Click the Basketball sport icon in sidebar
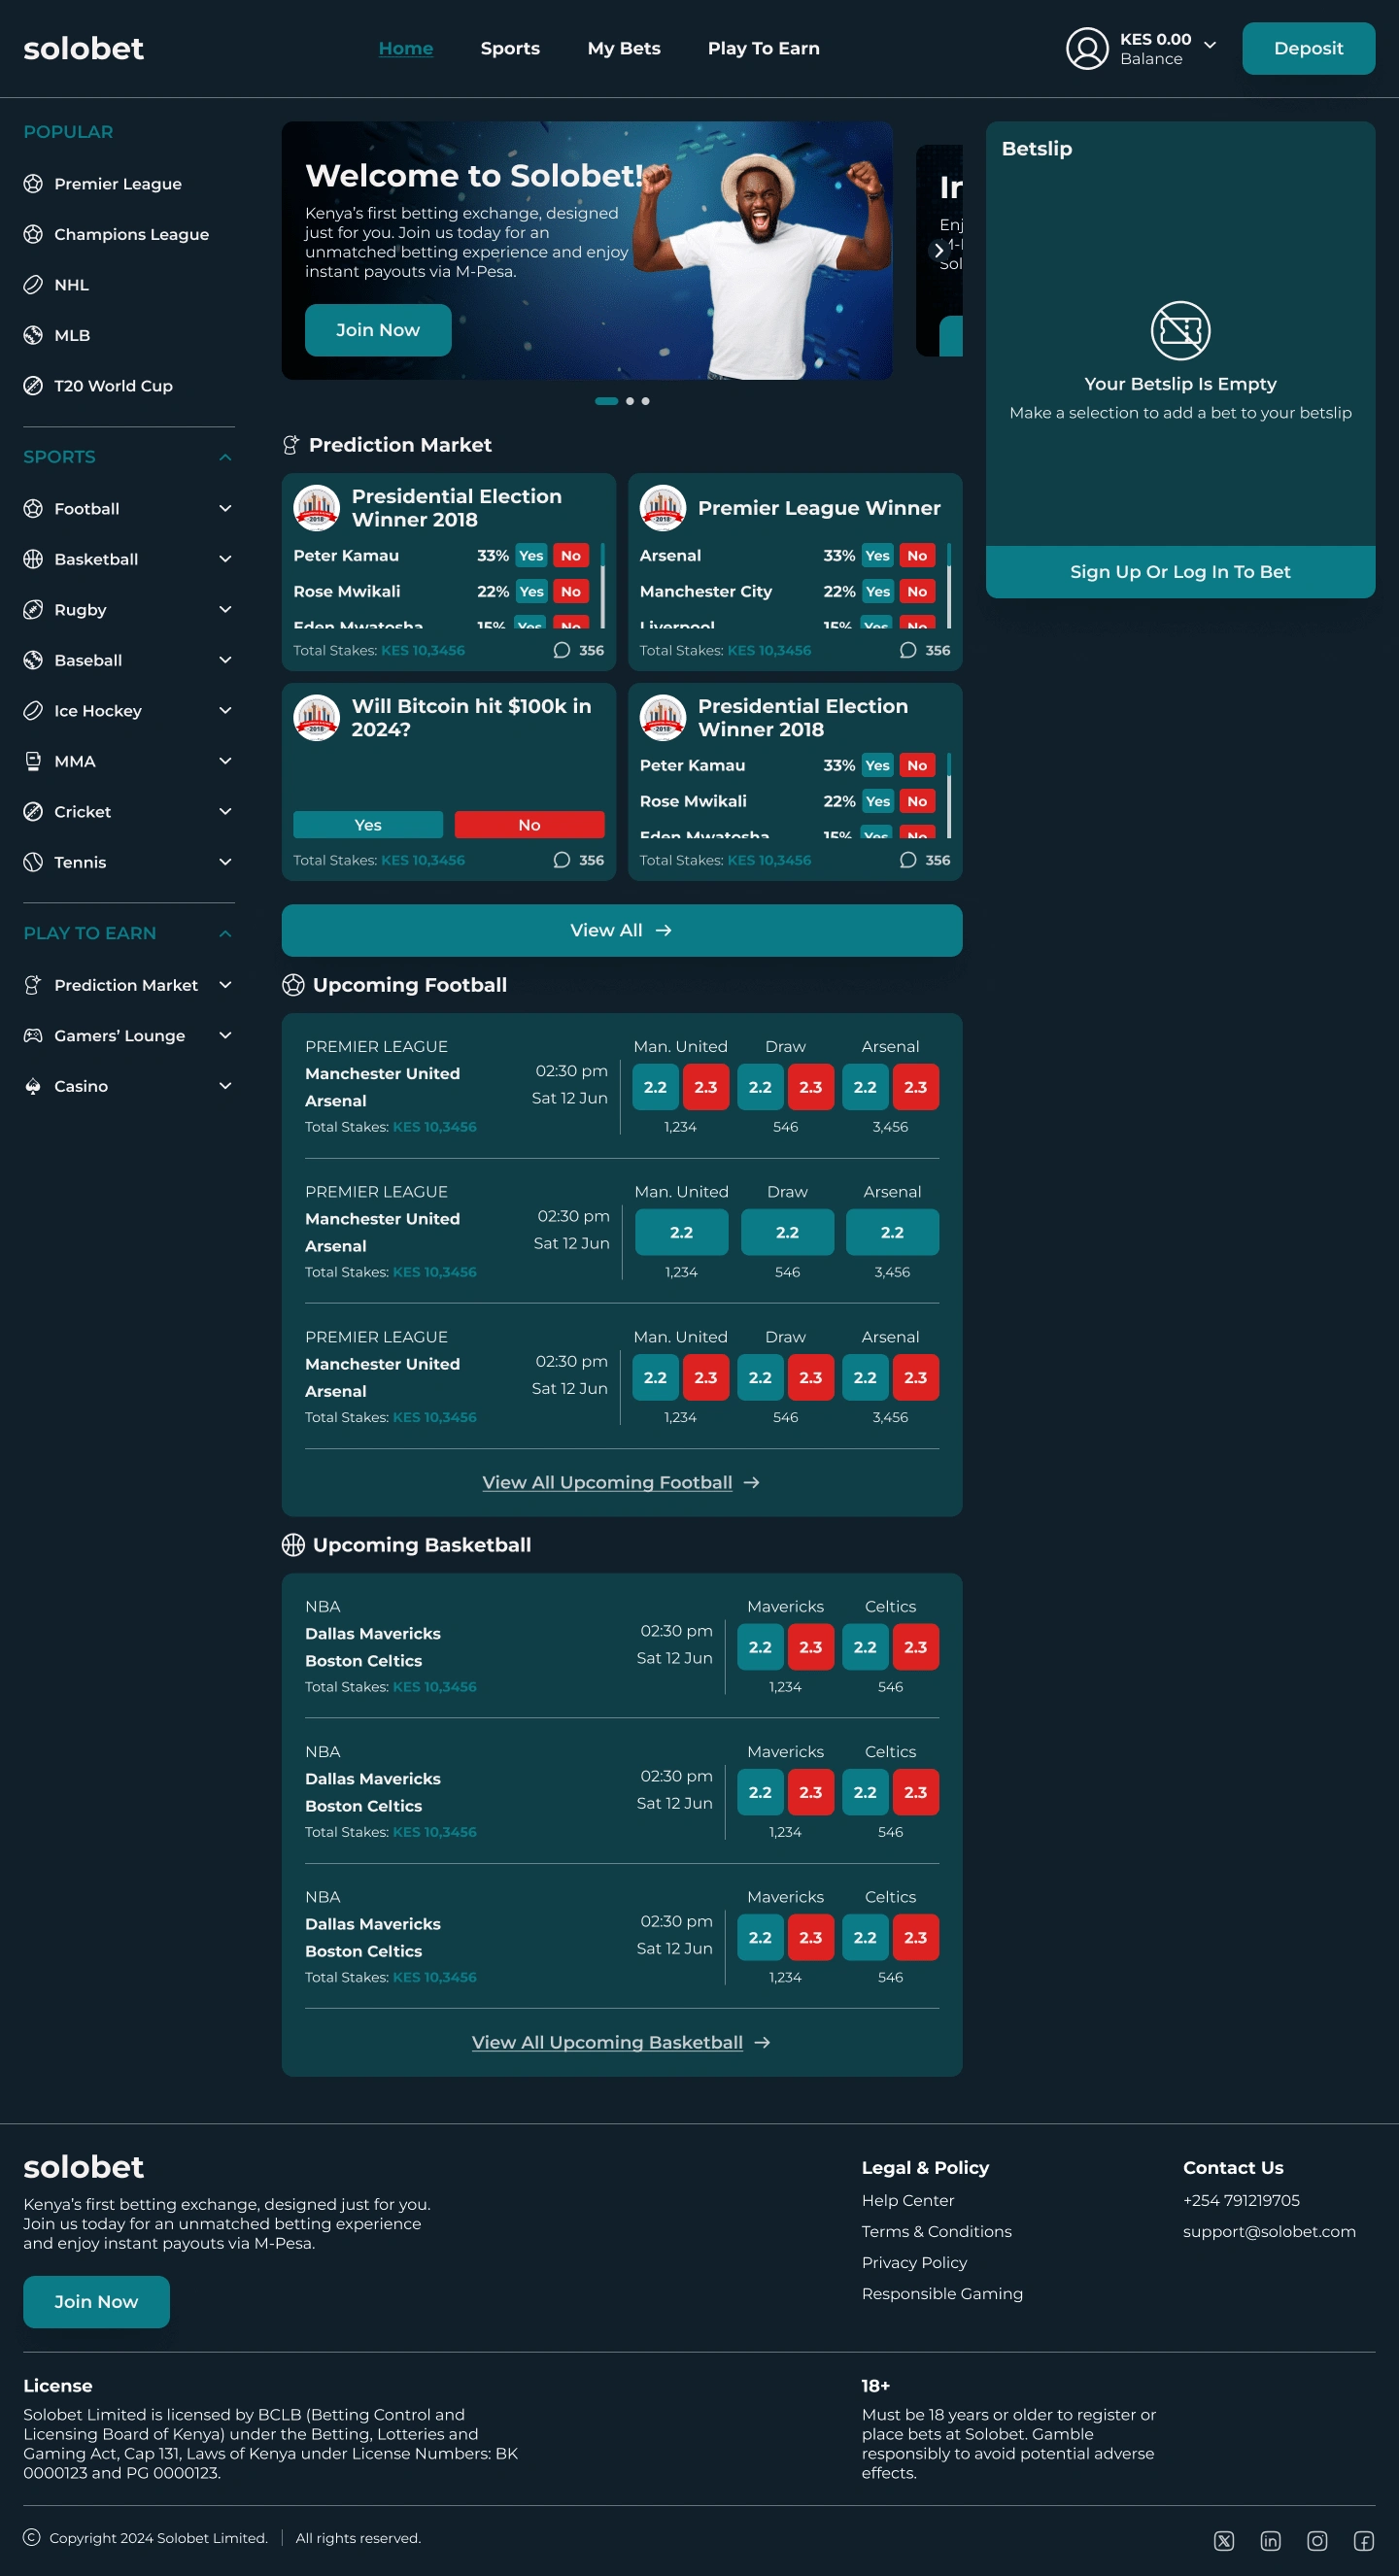This screenshot has height=2576, width=1399. [33, 559]
